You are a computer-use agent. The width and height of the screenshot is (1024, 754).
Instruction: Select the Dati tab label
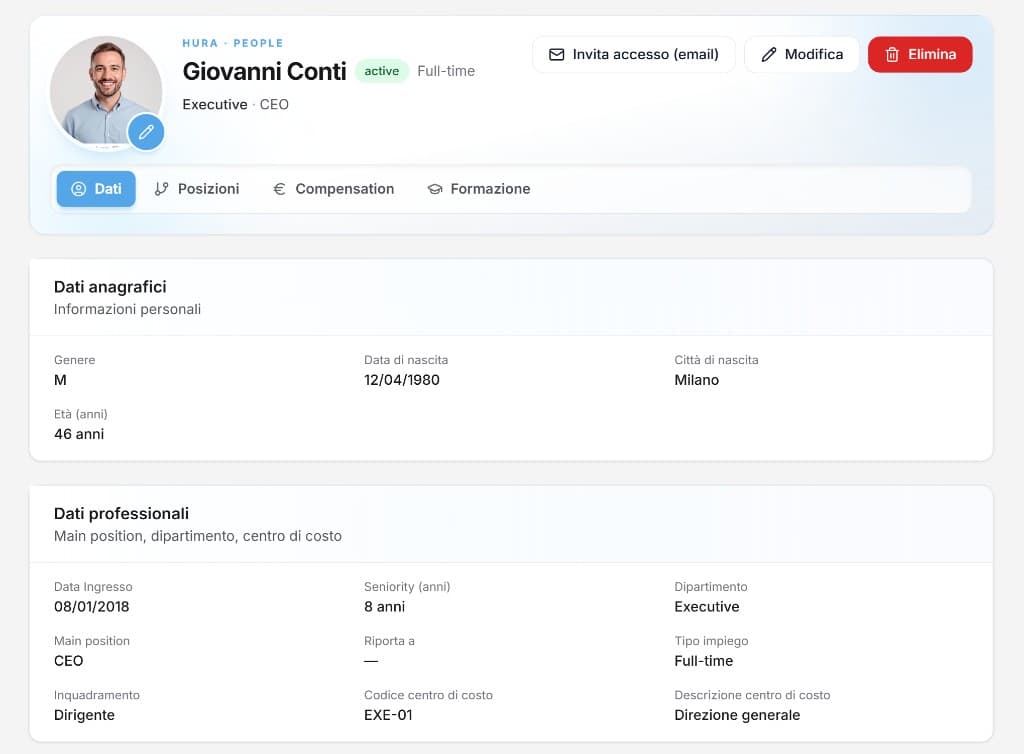108,189
